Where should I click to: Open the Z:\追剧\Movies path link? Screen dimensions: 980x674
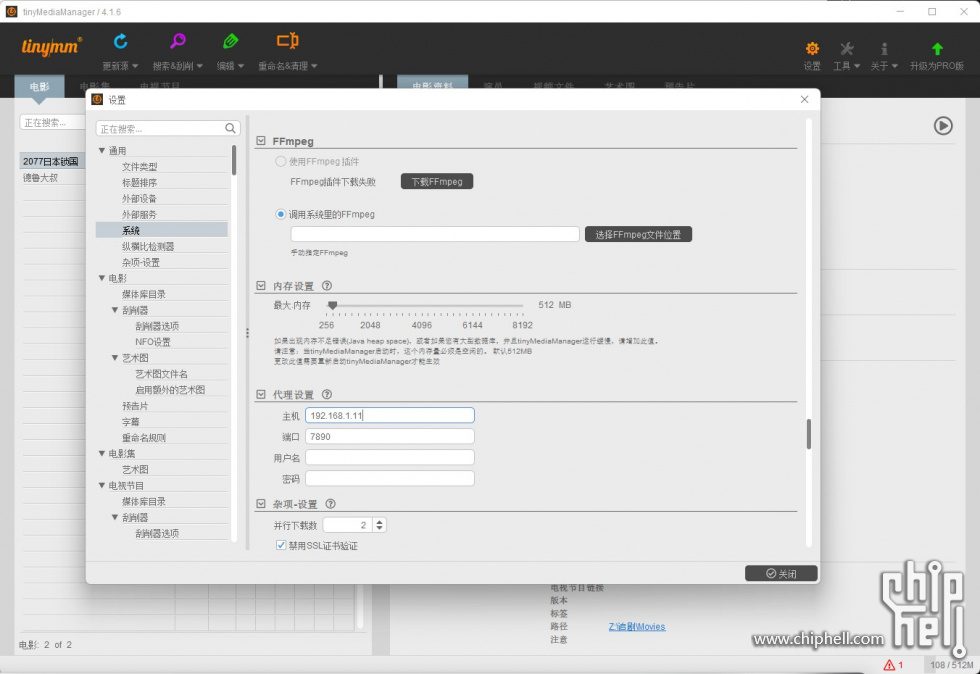coord(637,626)
